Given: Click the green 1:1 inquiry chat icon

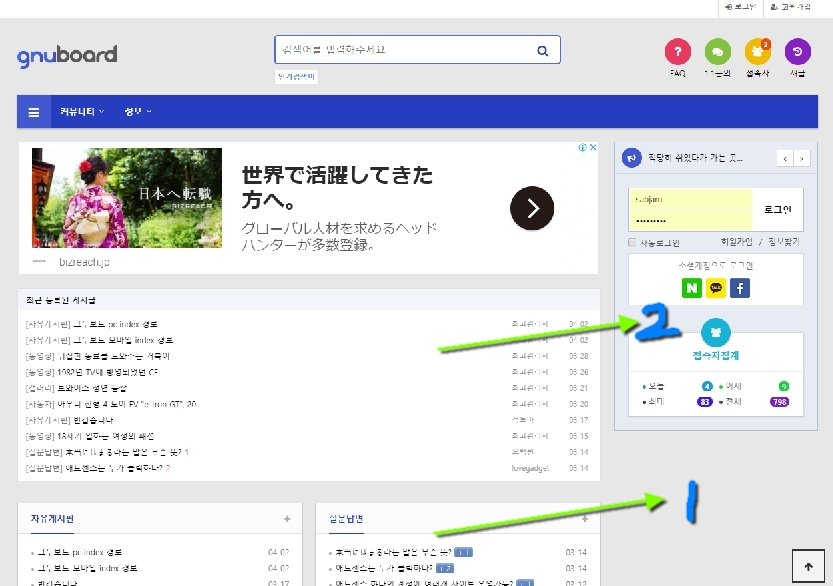Looking at the screenshot, I should (x=717, y=52).
